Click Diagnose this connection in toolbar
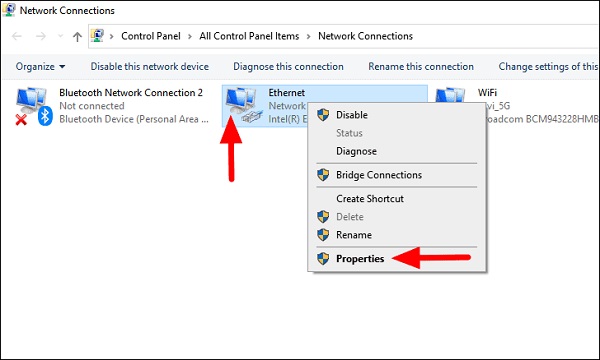The width and height of the screenshot is (600, 360). coord(289,67)
